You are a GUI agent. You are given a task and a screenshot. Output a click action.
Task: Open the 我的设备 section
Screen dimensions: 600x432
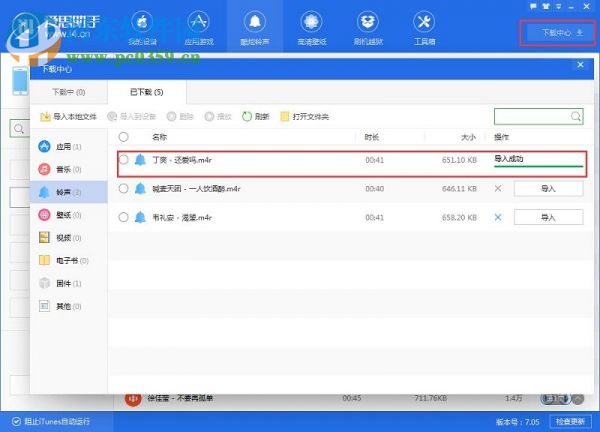(142, 29)
